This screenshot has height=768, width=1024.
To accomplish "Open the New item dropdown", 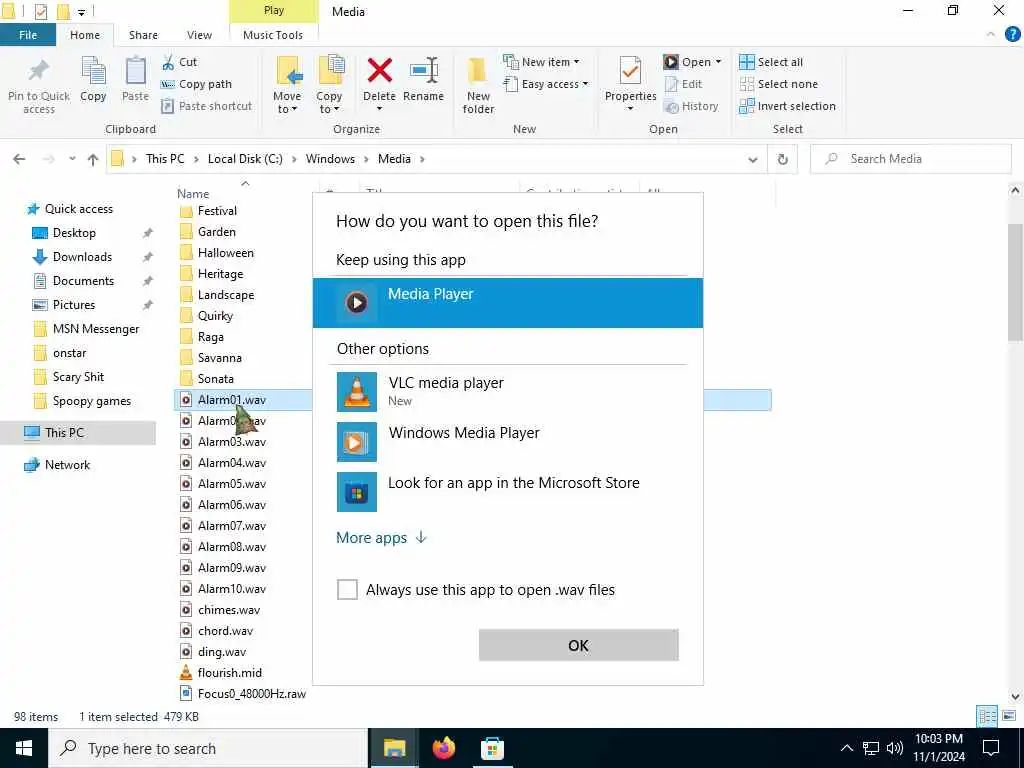I will (x=541, y=62).
